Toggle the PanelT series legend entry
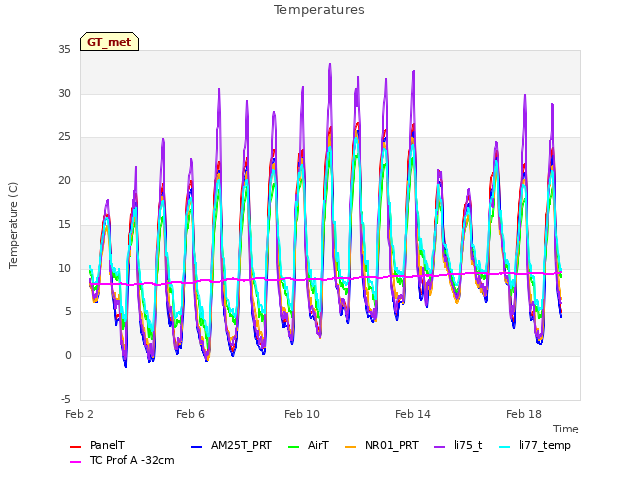The width and height of the screenshot is (640, 480). pos(98,445)
